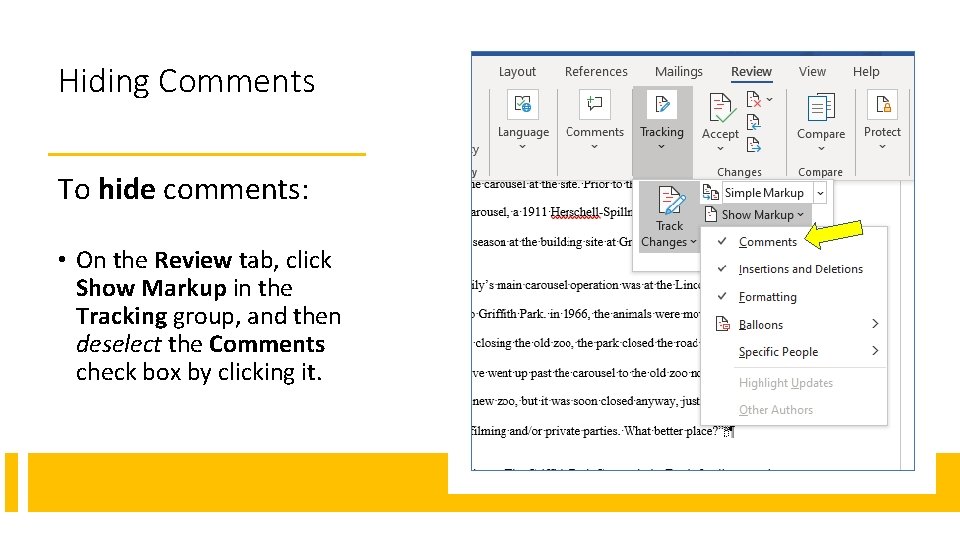Open the Reject dropdown chevron

(770, 99)
